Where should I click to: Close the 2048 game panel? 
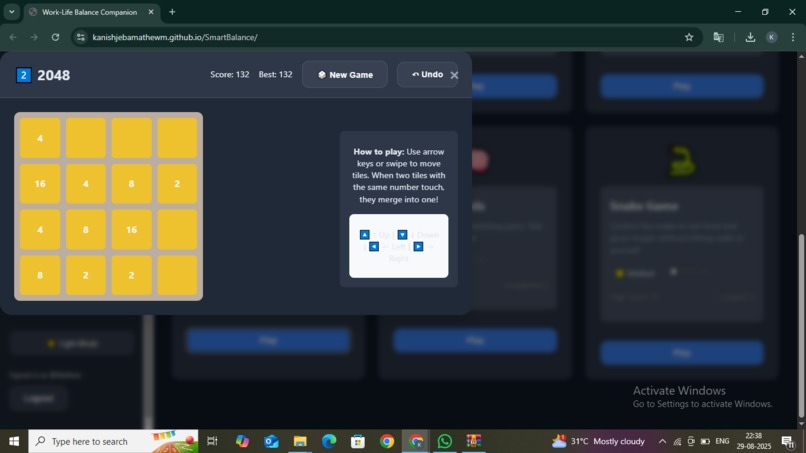454,75
